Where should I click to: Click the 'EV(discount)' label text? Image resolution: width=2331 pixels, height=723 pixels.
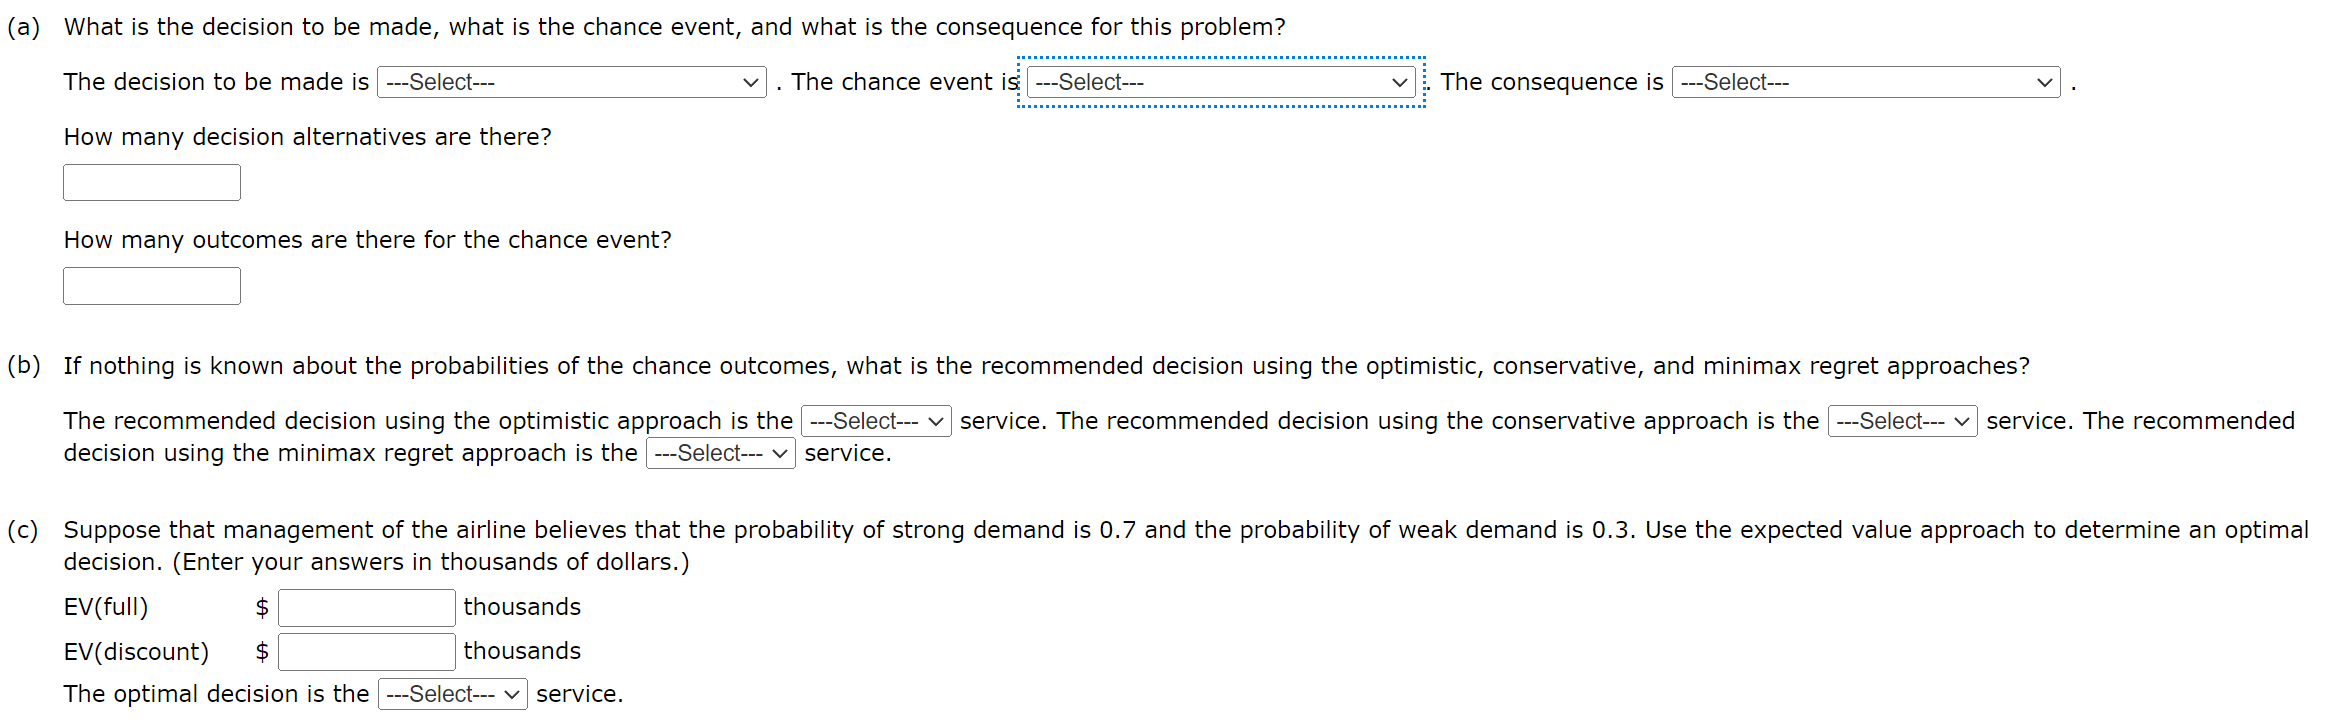(137, 652)
